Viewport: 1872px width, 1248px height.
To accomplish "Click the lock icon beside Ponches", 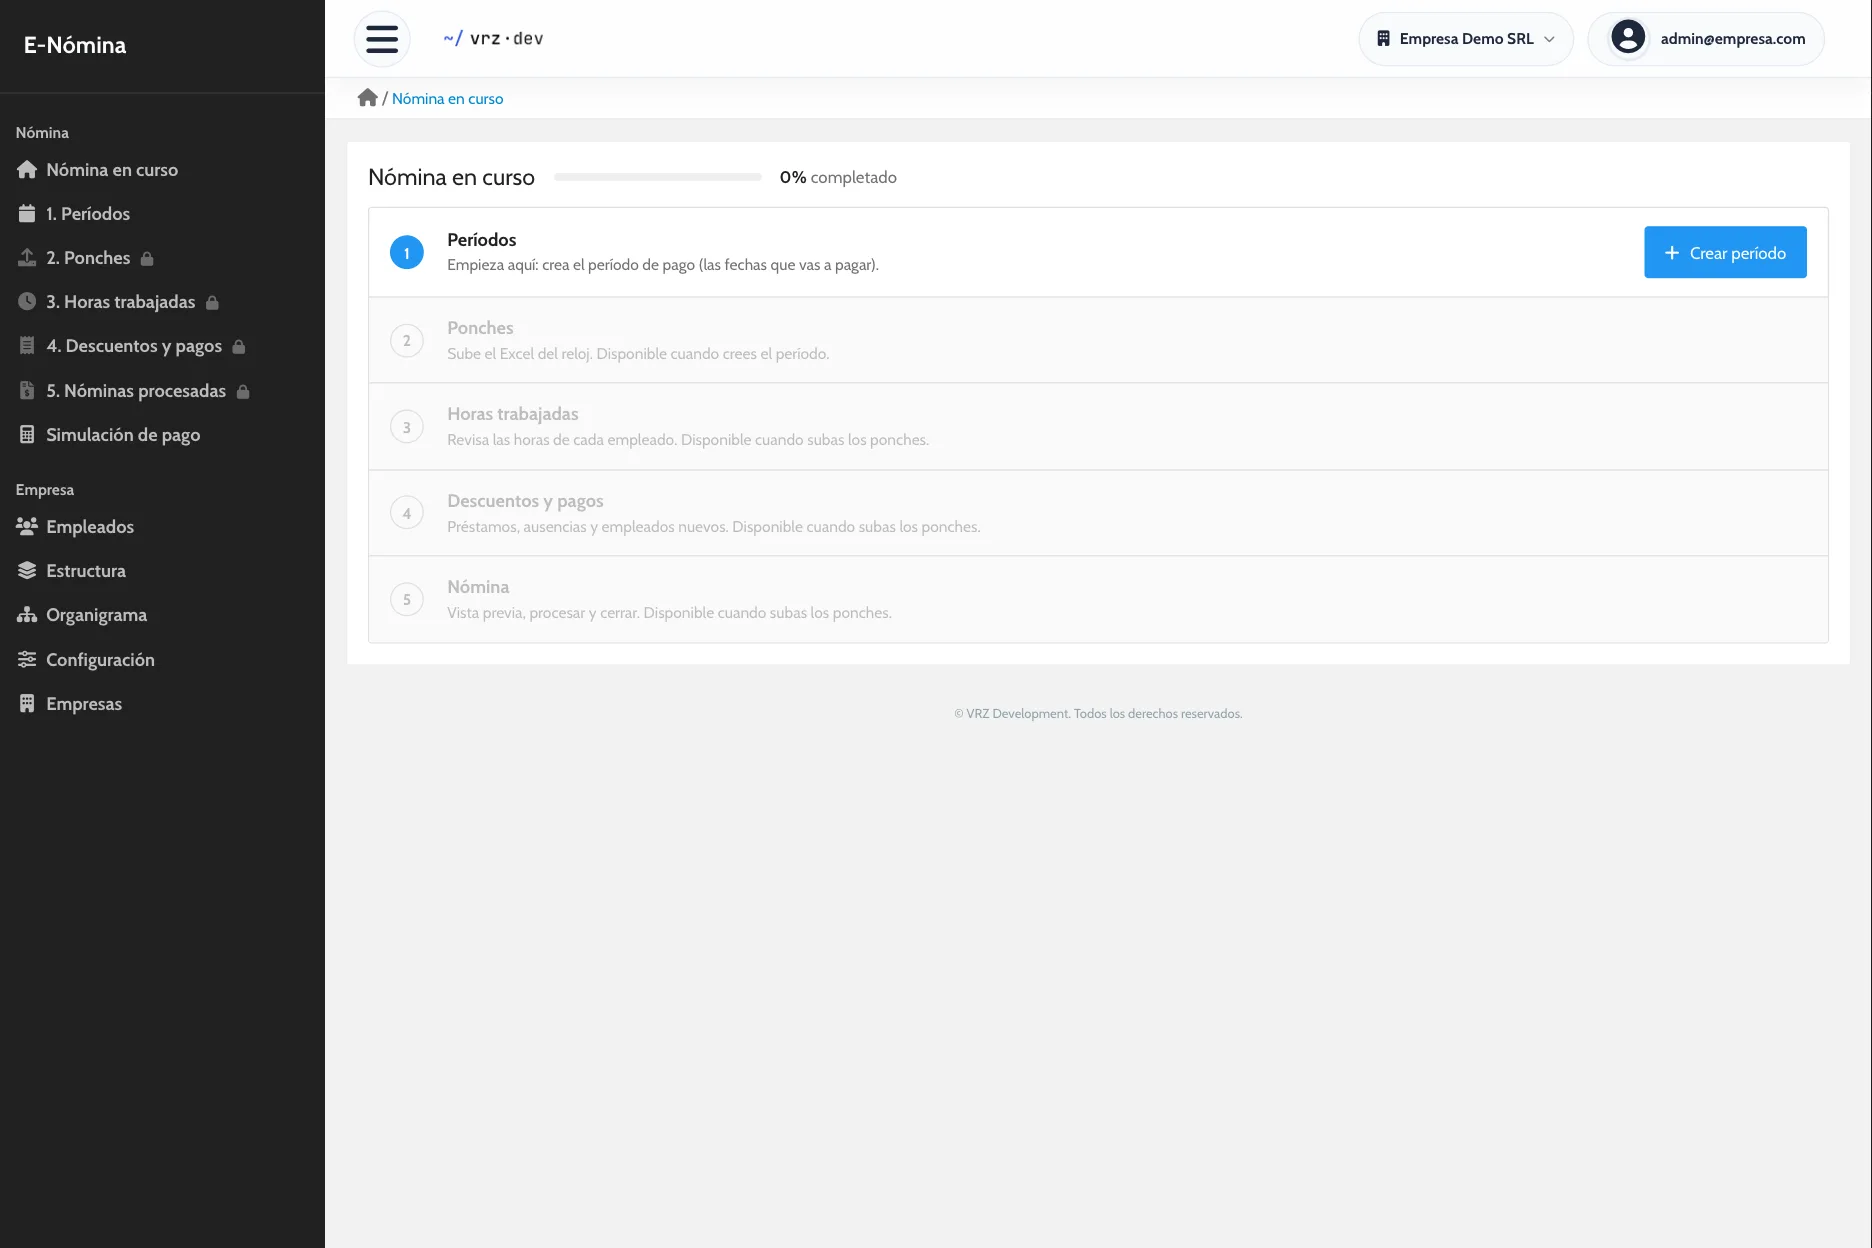I will coord(147,259).
